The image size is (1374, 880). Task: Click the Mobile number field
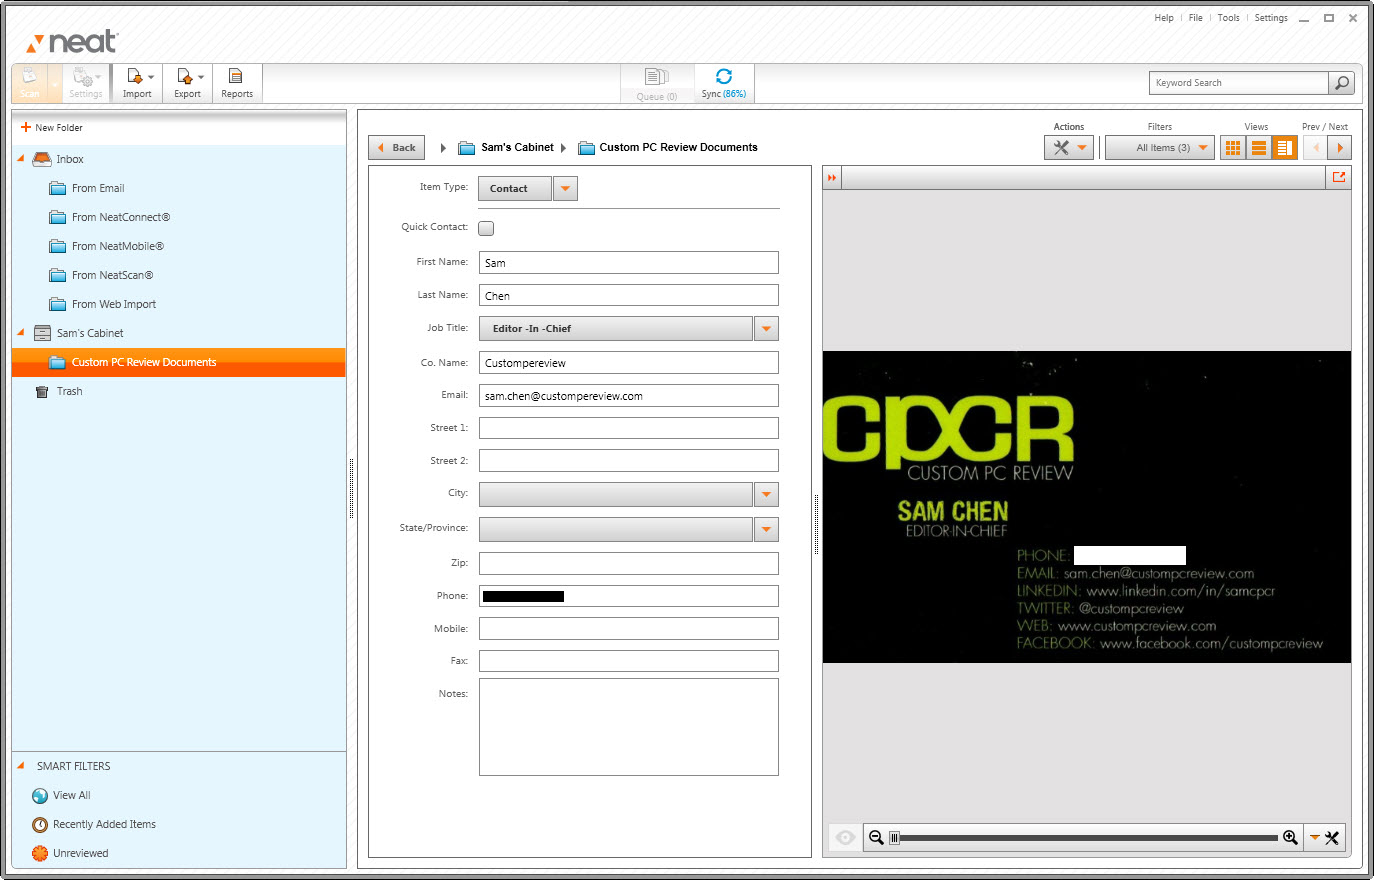coord(629,629)
